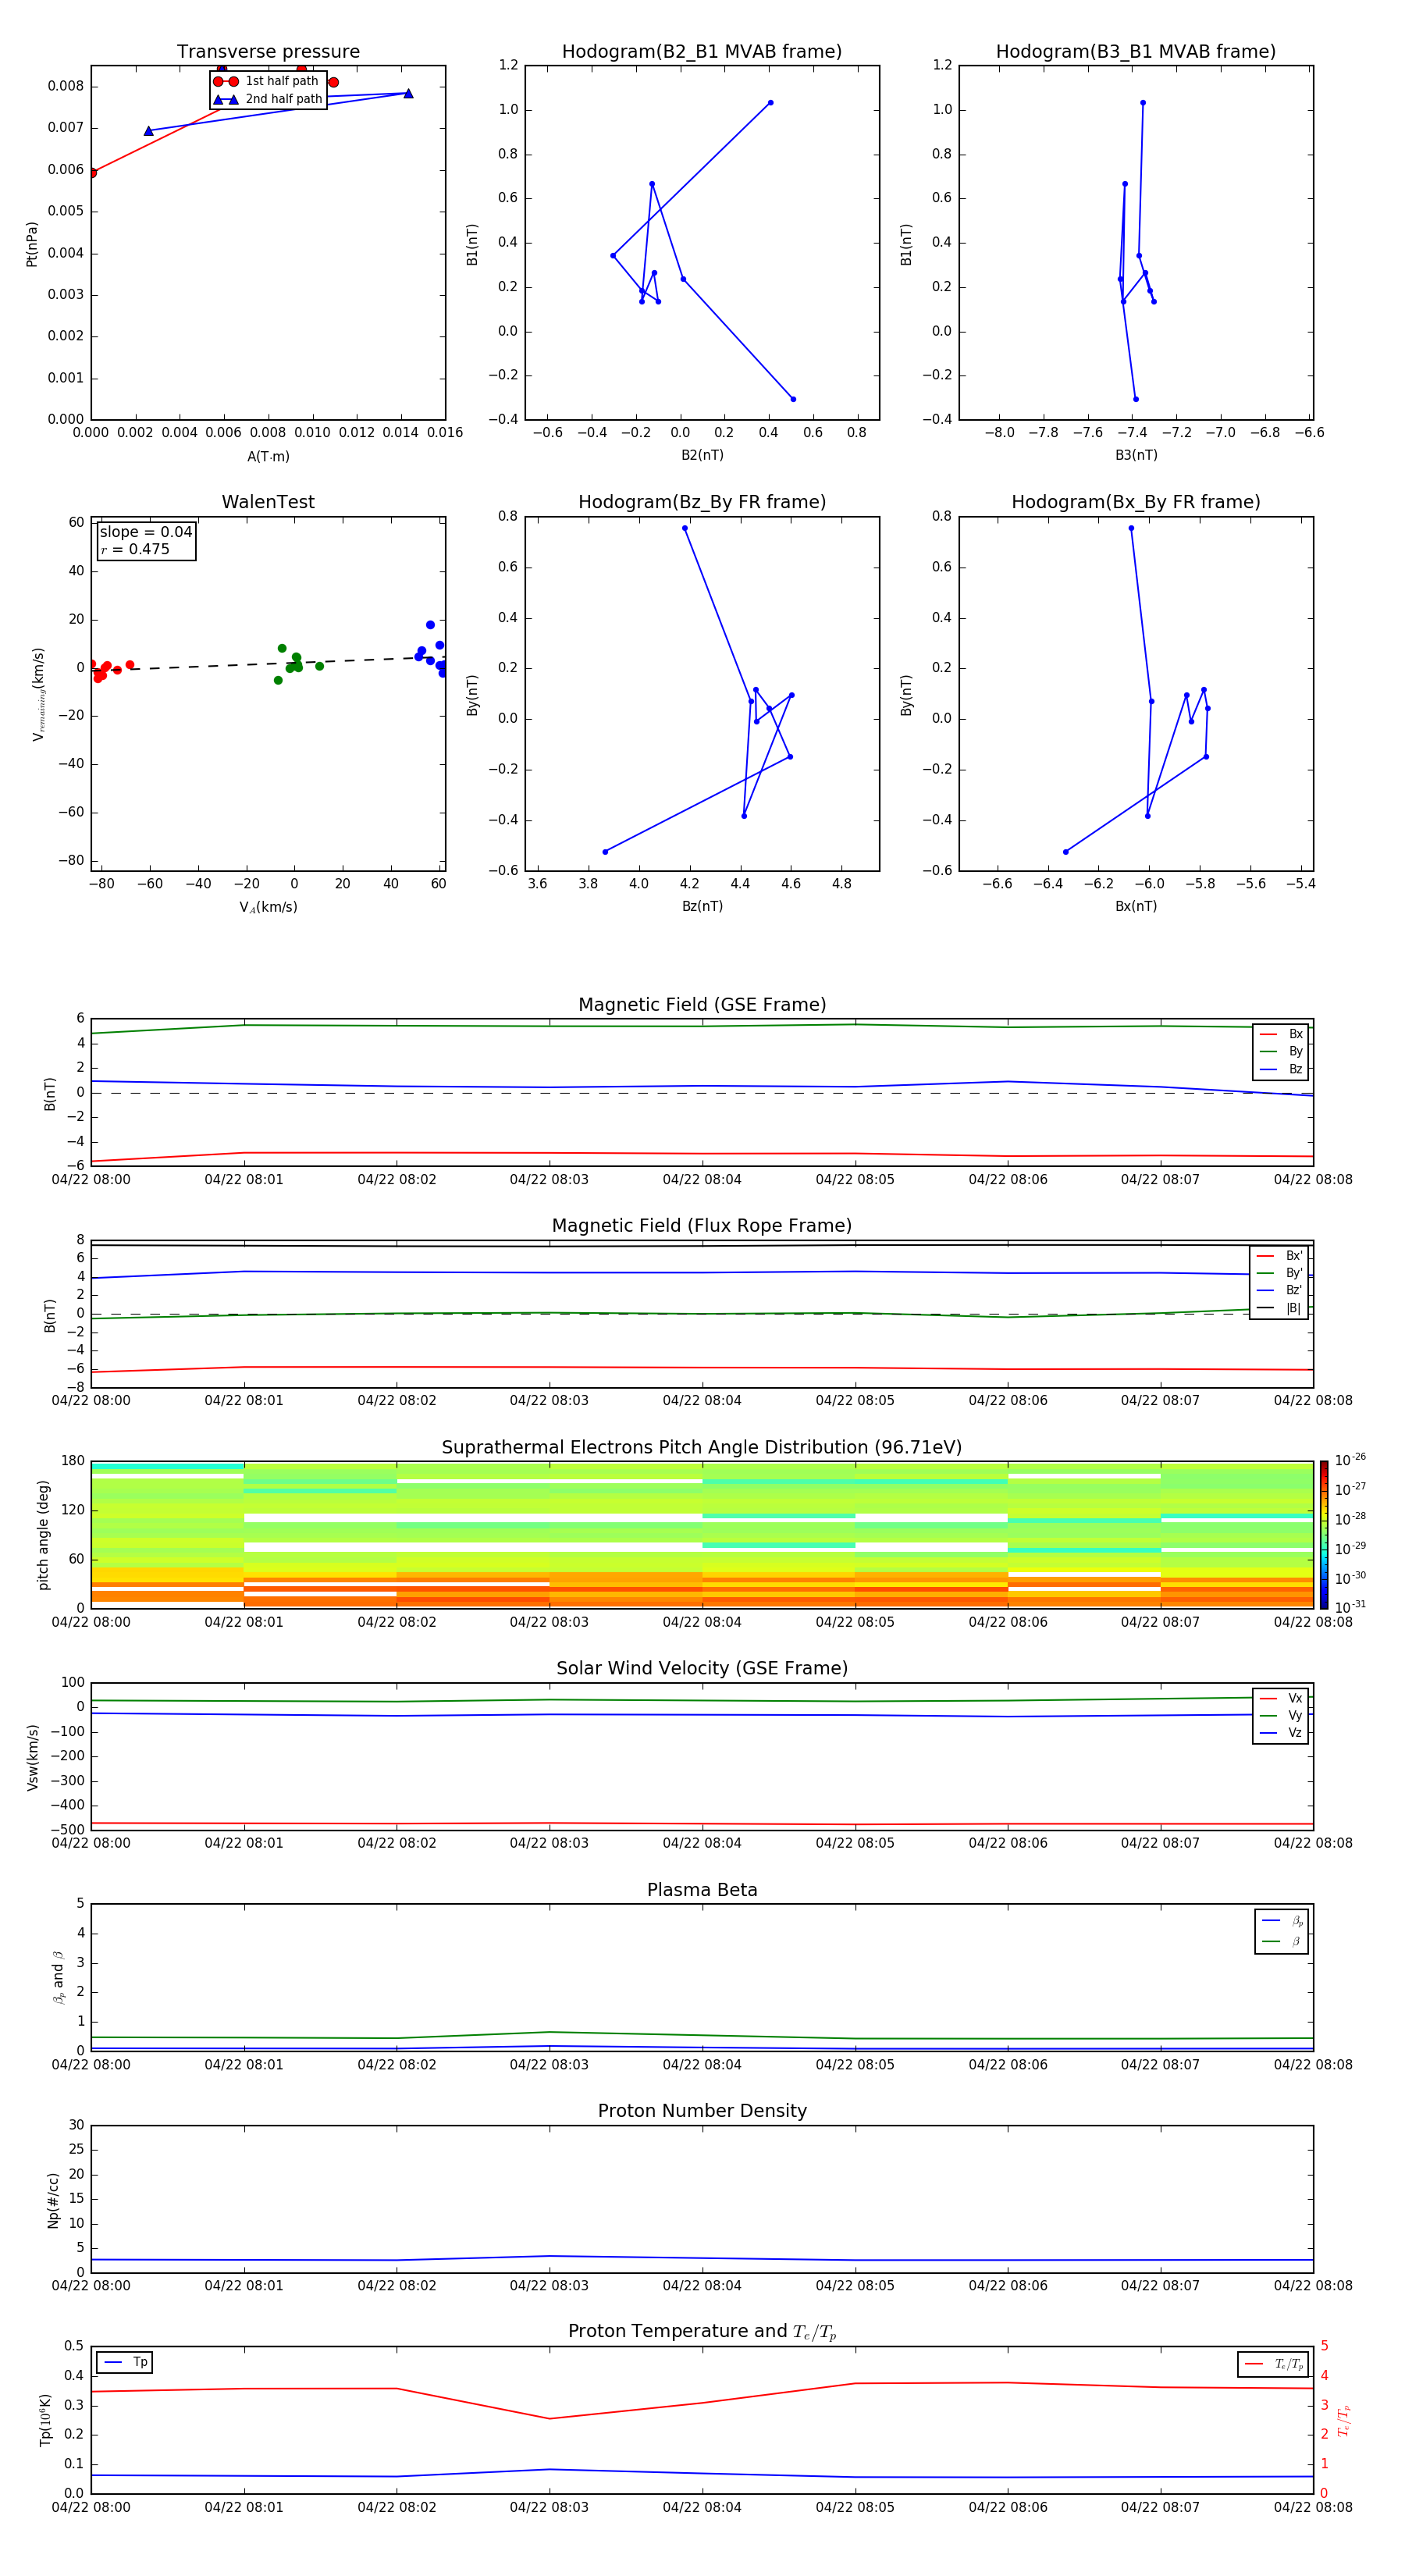Viewport: 1405px width, 2576px height.
Task: Click the red "Te/Tp" right-side axis label
Action: (1344, 2421)
